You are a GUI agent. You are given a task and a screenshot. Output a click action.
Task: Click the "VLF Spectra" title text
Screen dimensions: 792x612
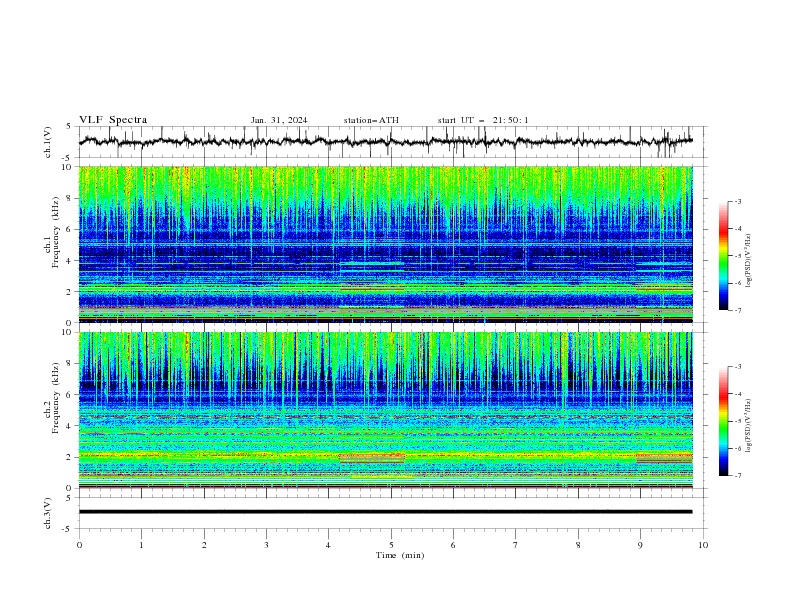(x=113, y=120)
